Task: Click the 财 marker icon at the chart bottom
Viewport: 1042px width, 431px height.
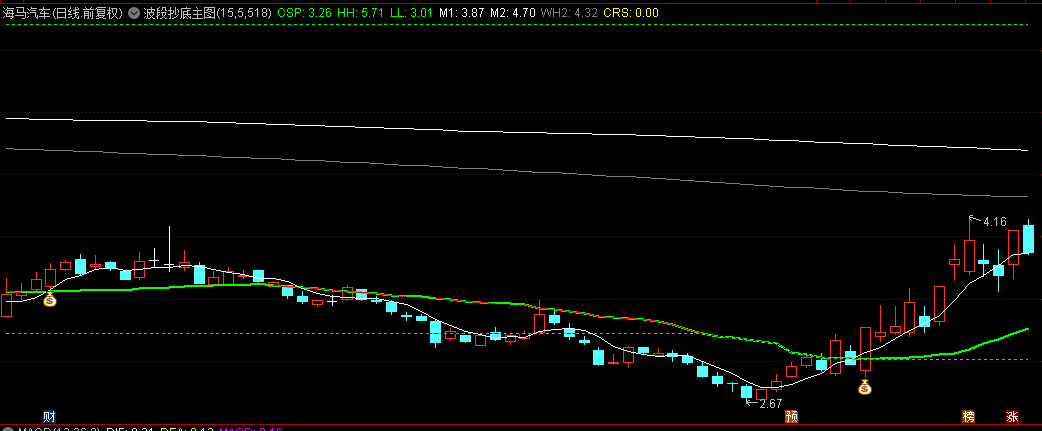Action: point(49,417)
